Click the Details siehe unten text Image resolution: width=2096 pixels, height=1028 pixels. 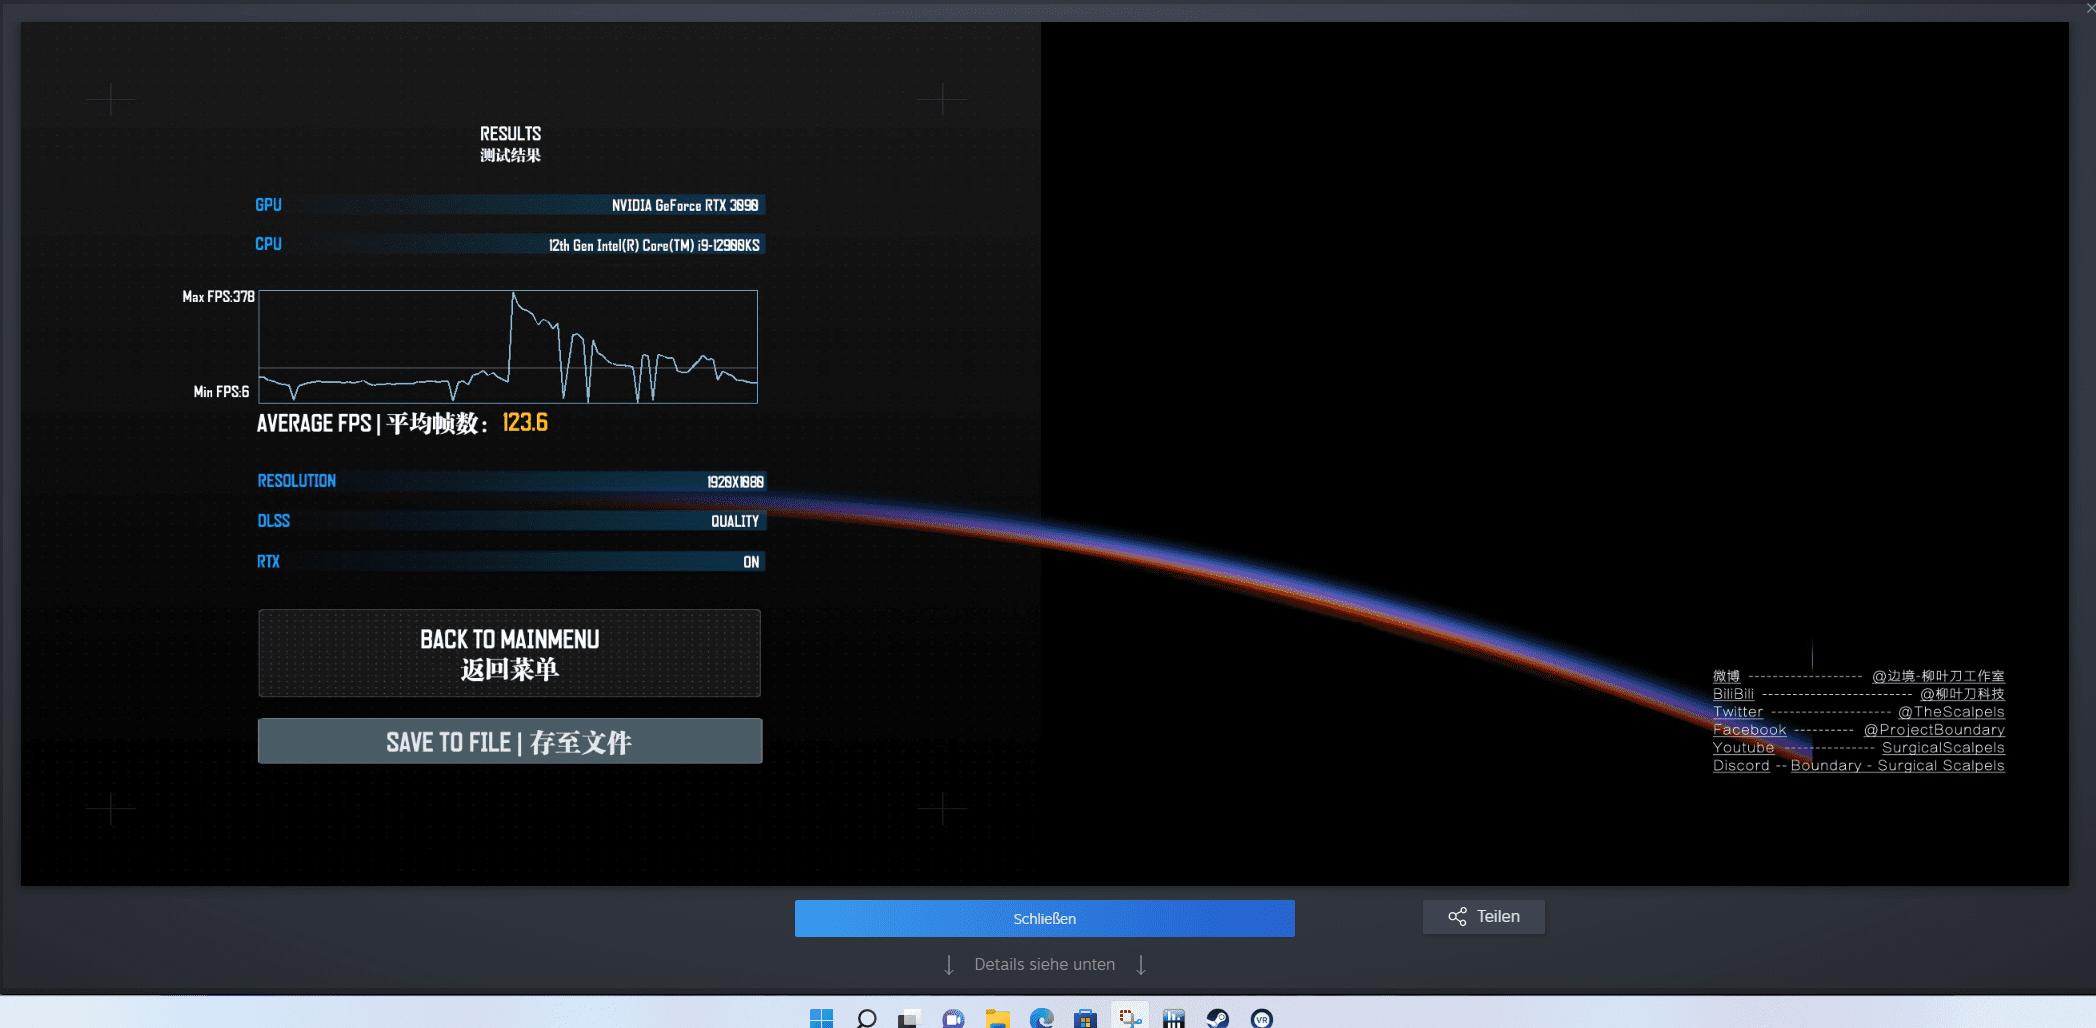point(1045,964)
